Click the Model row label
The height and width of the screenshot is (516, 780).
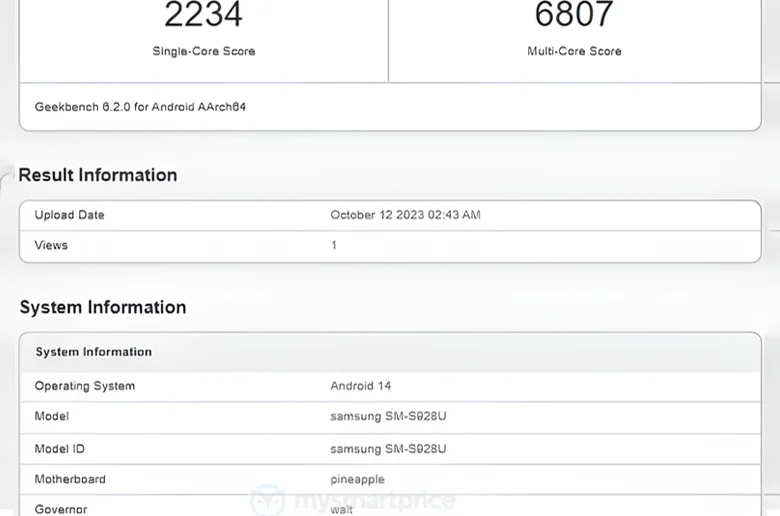click(x=52, y=416)
